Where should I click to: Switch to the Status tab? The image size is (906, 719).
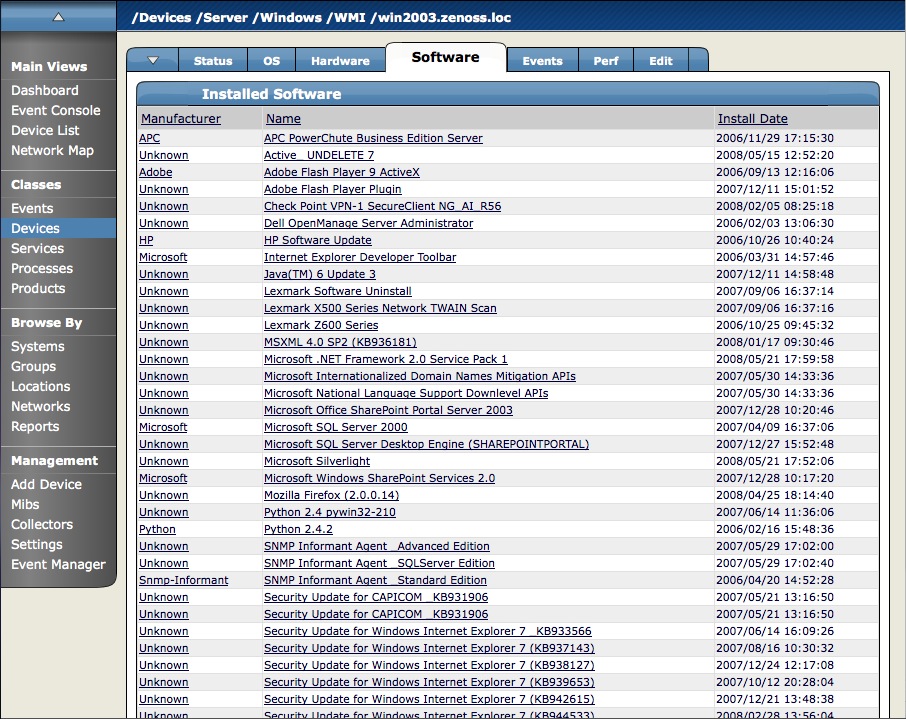[x=213, y=61]
